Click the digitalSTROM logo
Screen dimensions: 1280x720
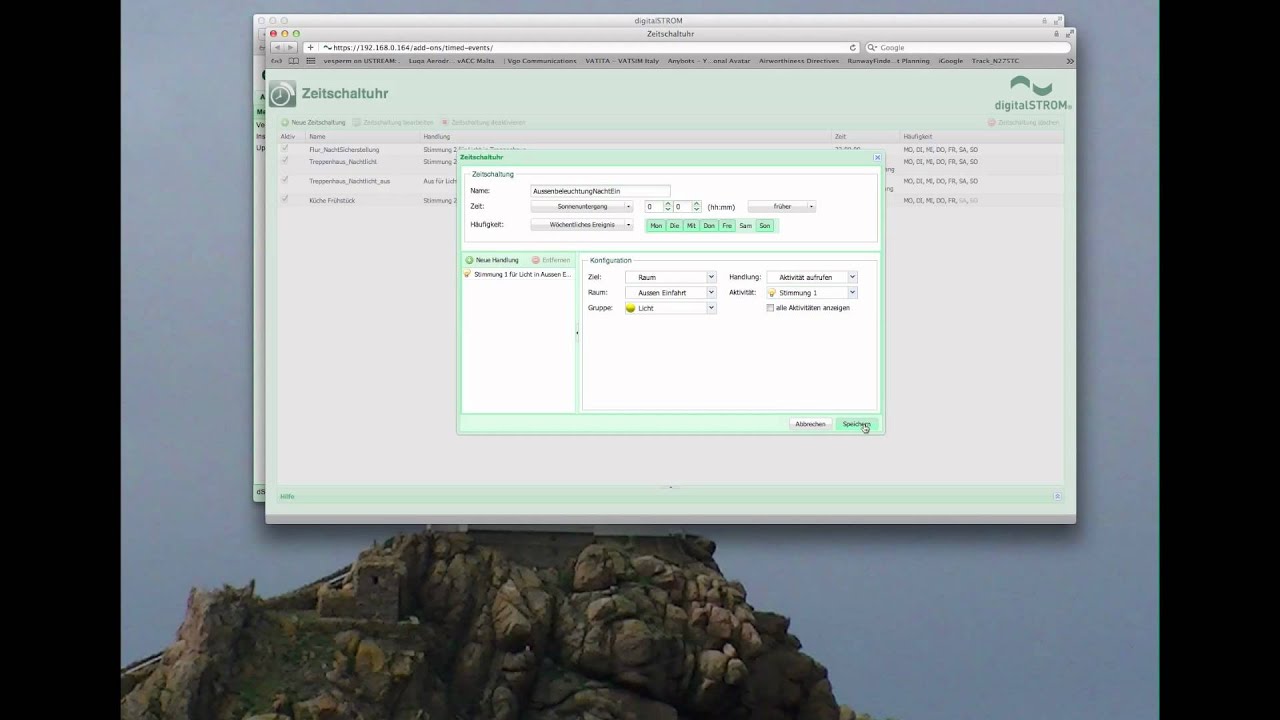pyautogui.click(x=1033, y=93)
